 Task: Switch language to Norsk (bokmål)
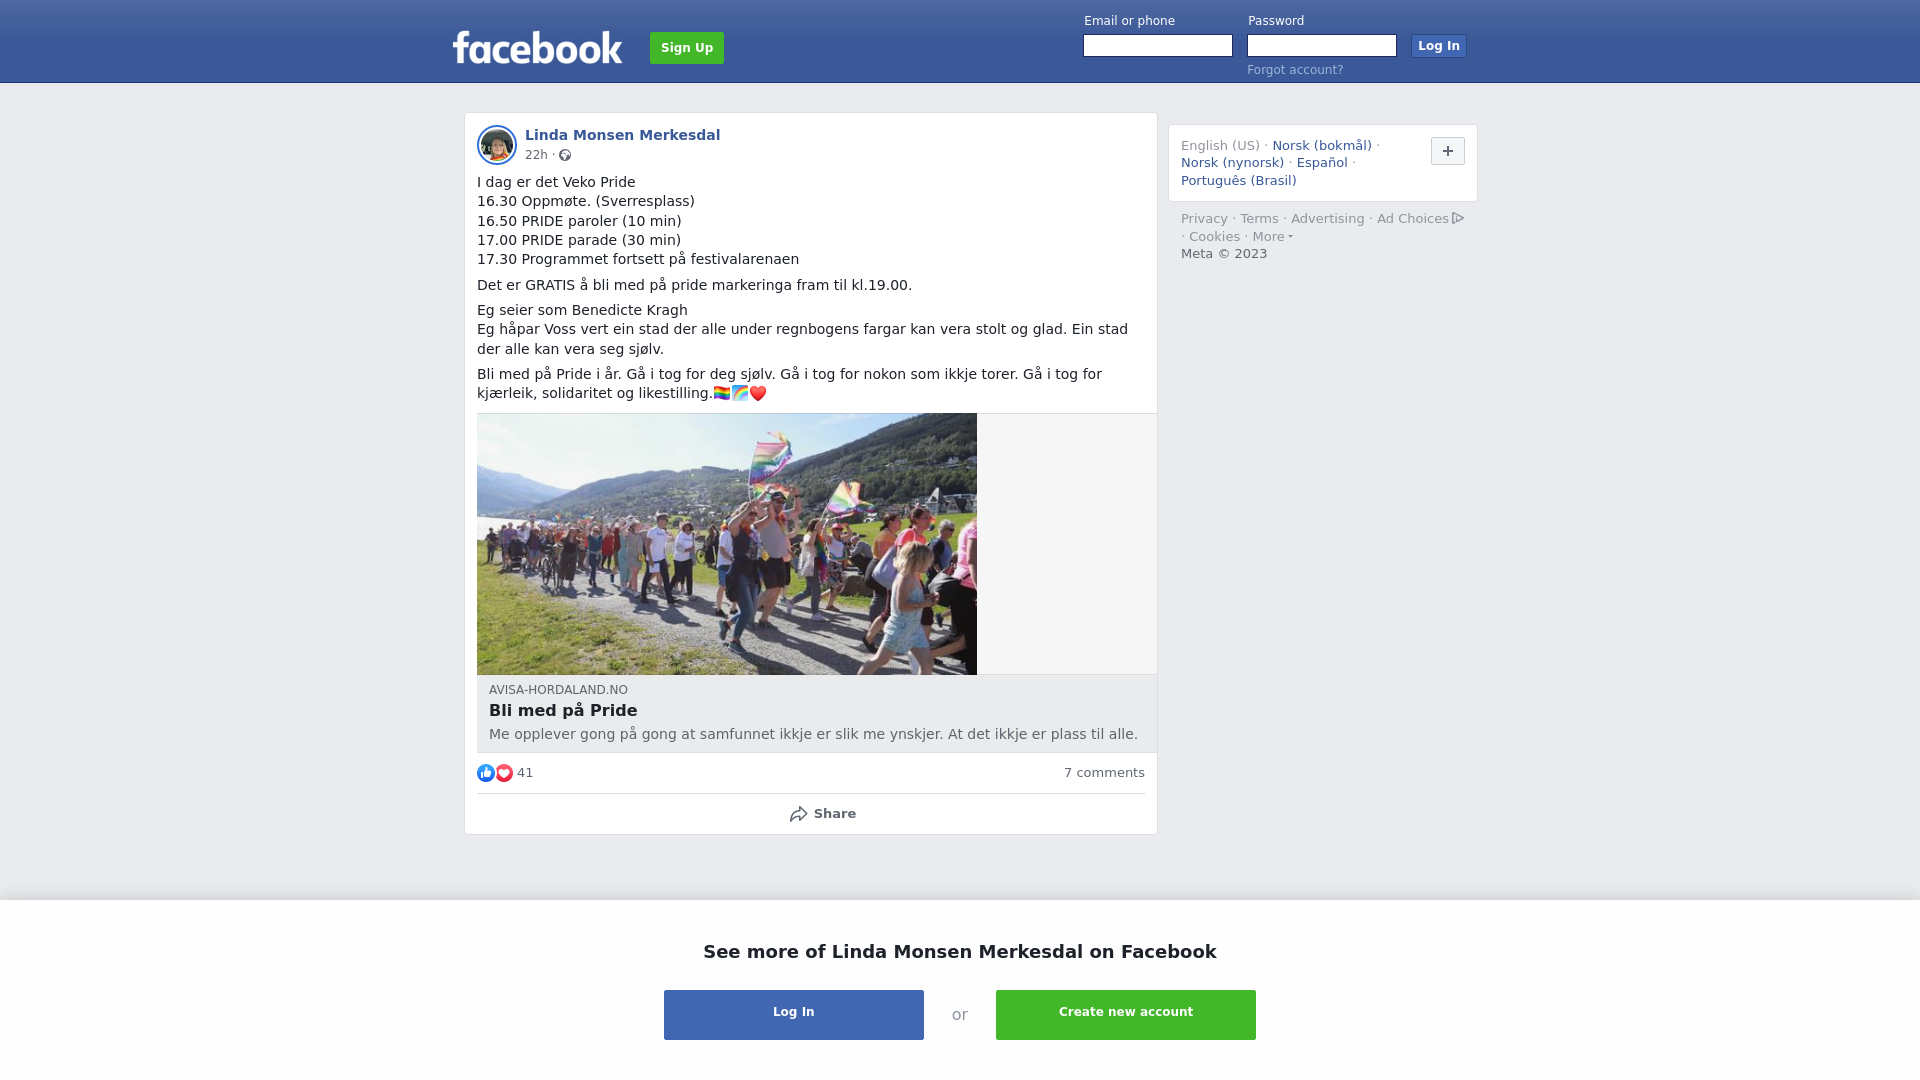[1322, 146]
